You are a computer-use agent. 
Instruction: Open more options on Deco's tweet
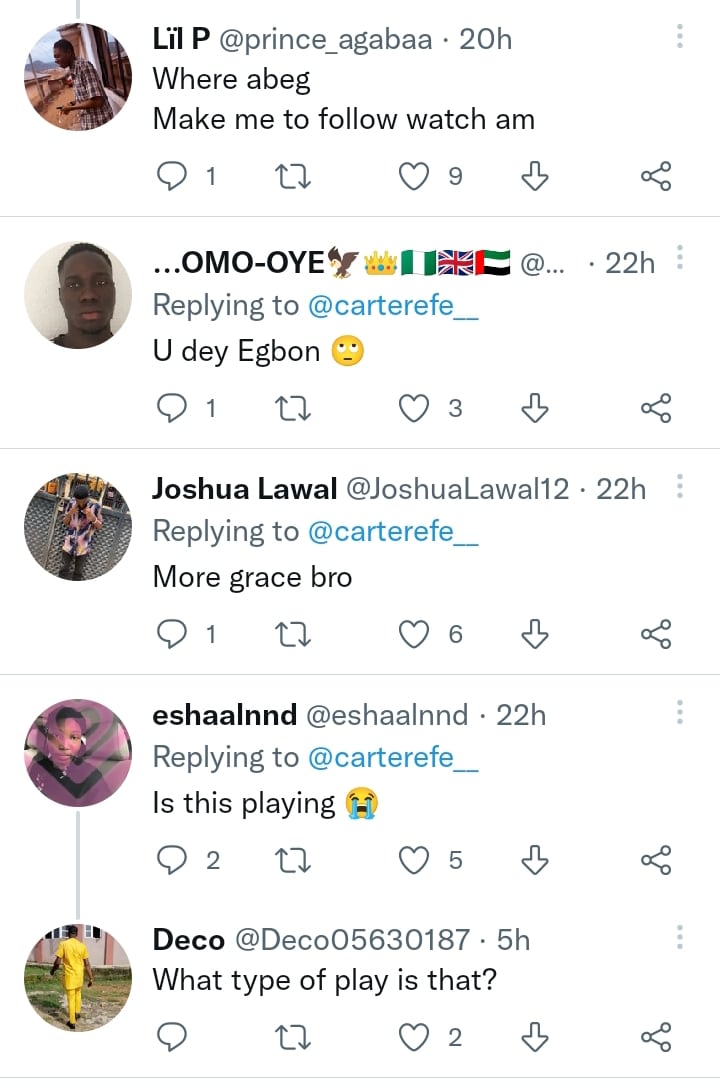click(680, 938)
